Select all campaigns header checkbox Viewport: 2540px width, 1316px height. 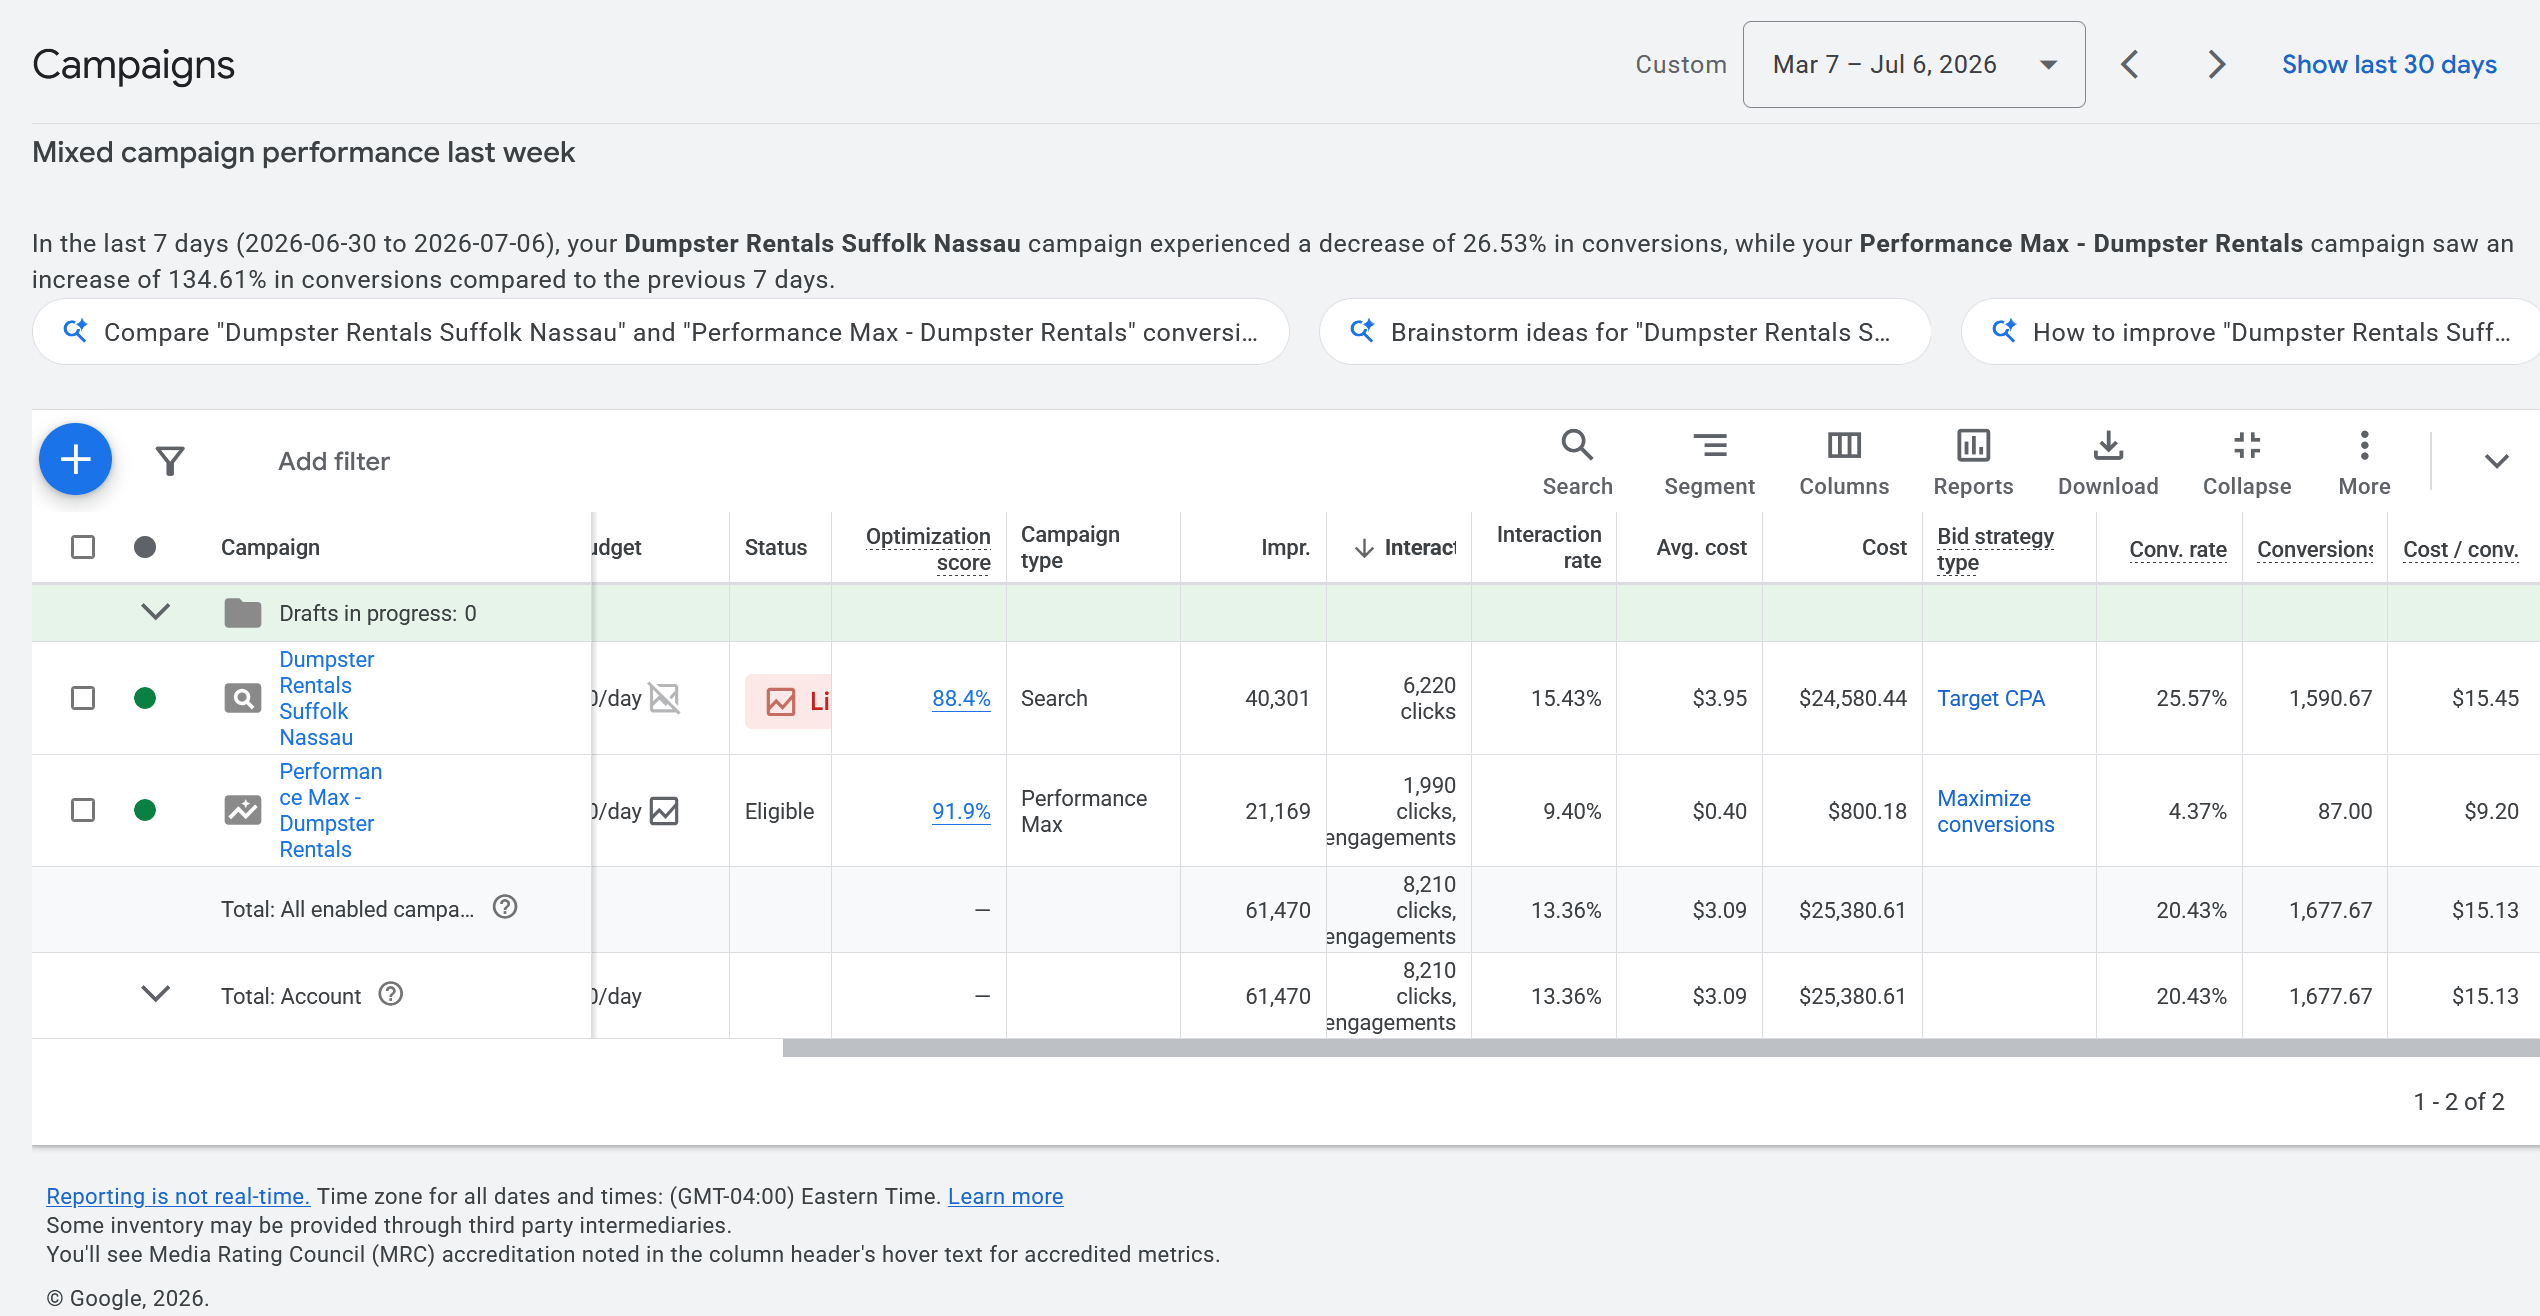(83, 547)
